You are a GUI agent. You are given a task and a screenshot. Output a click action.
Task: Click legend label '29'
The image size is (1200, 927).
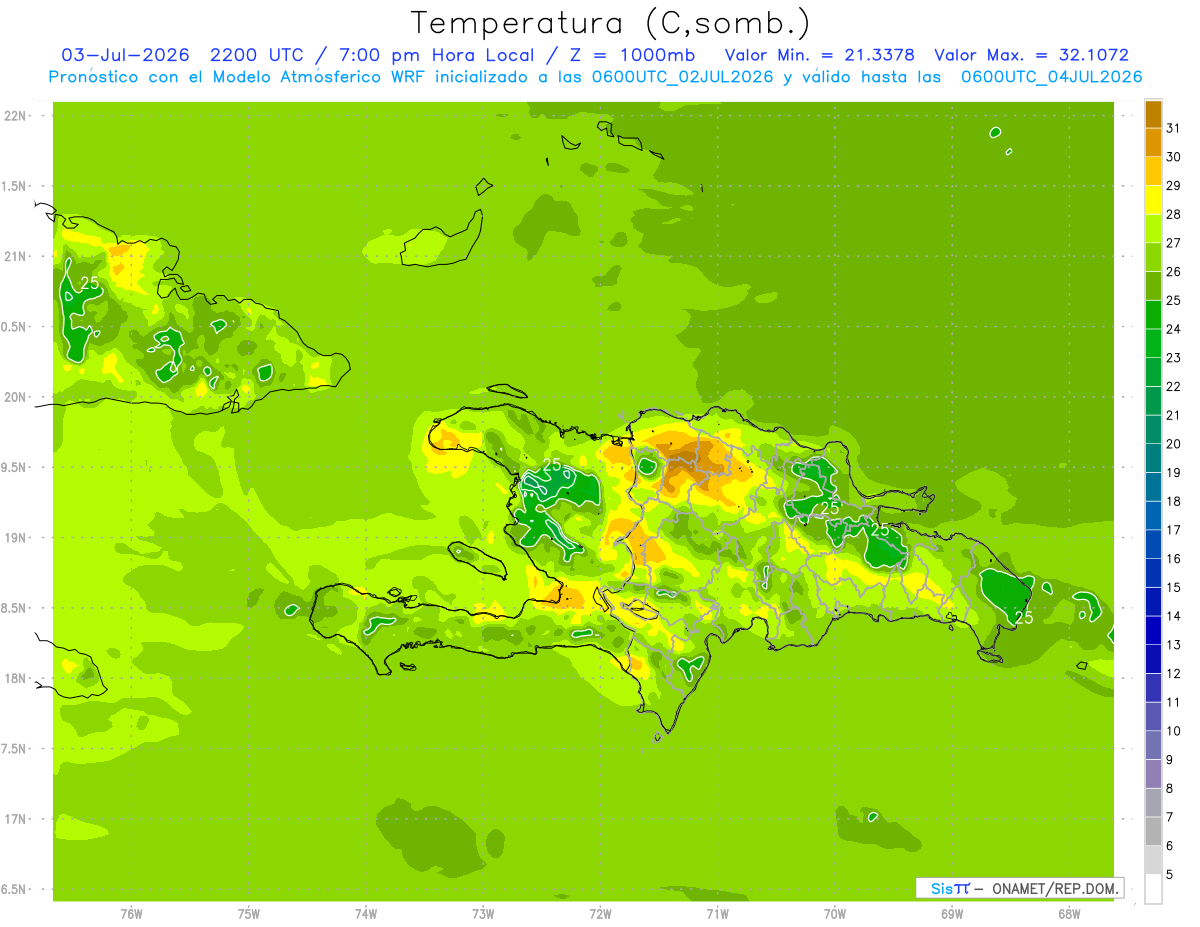tap(1173, 186)
